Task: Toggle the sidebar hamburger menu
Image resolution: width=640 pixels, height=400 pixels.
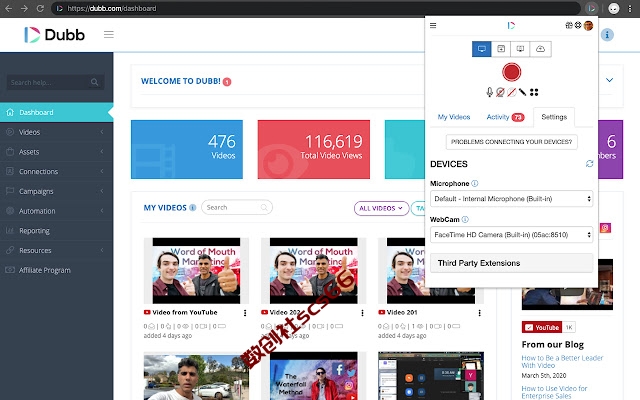Action: (x=109, y=34)
